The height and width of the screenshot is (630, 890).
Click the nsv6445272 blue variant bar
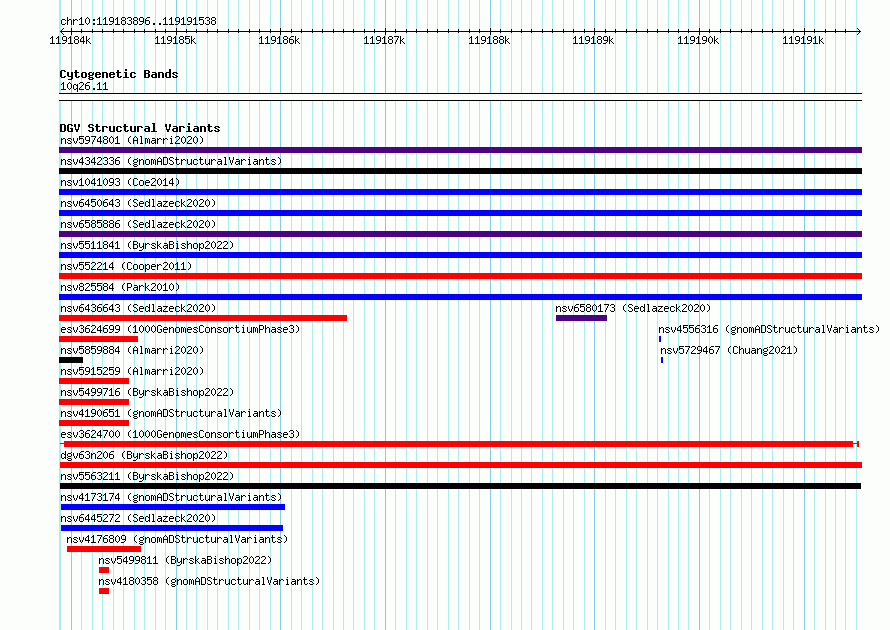tap(171, 528)
